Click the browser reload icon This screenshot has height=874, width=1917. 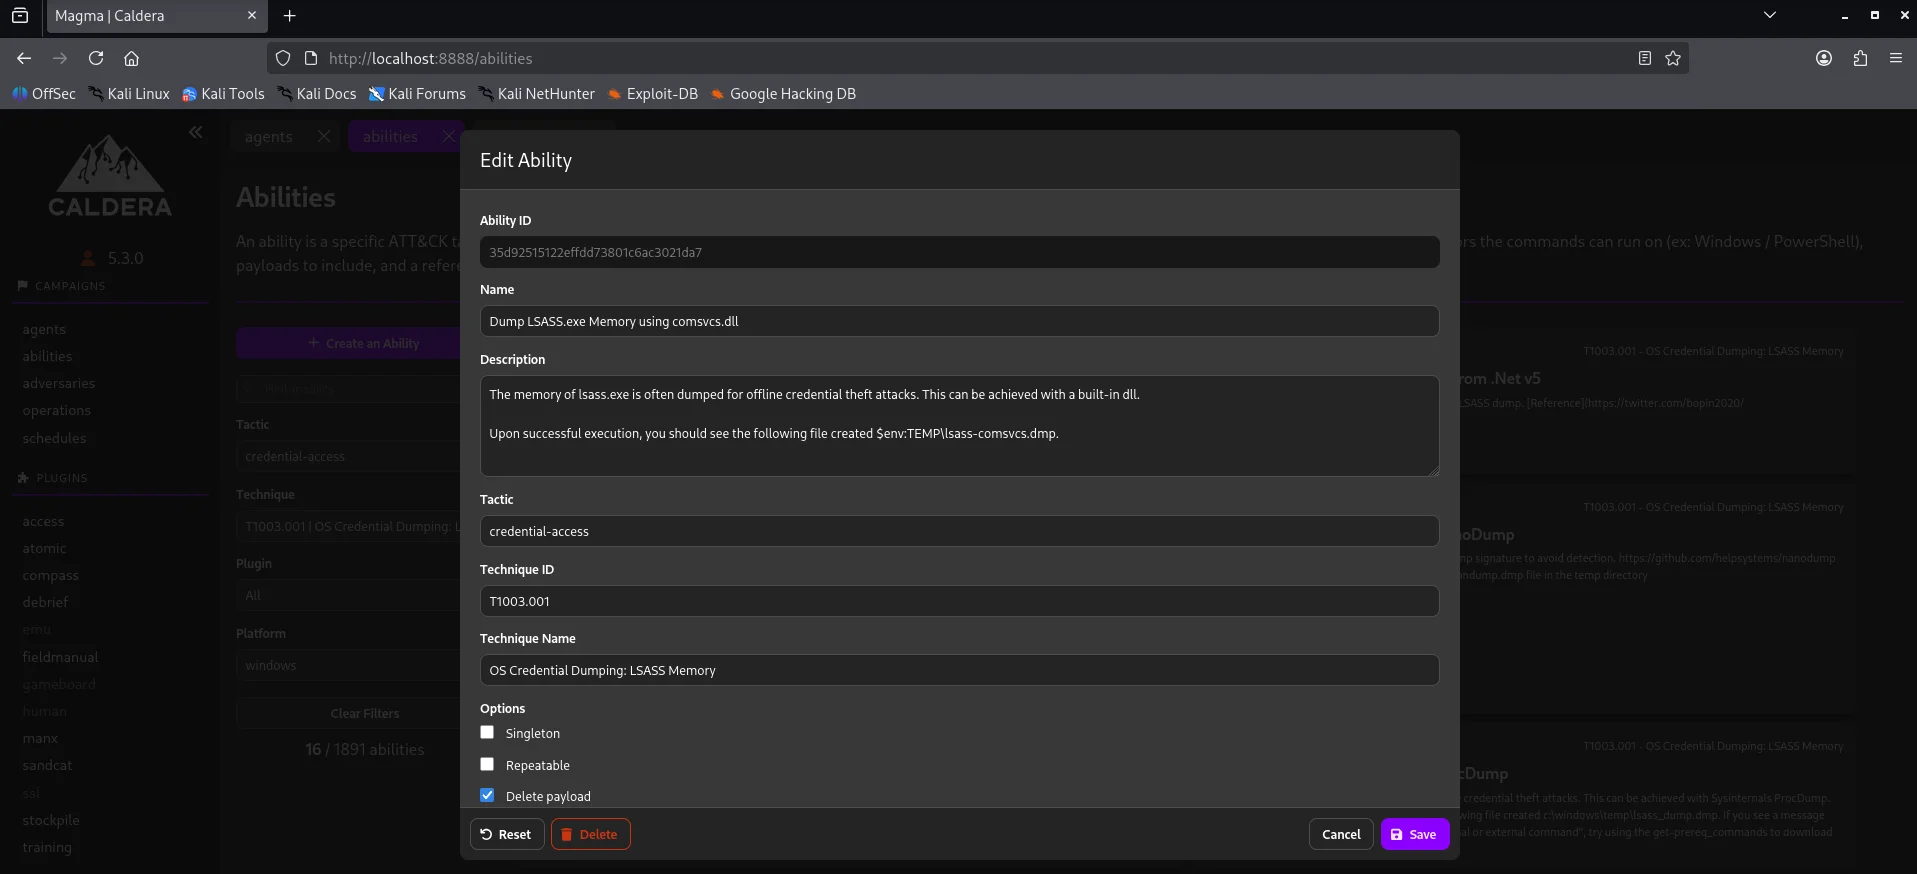96,58
